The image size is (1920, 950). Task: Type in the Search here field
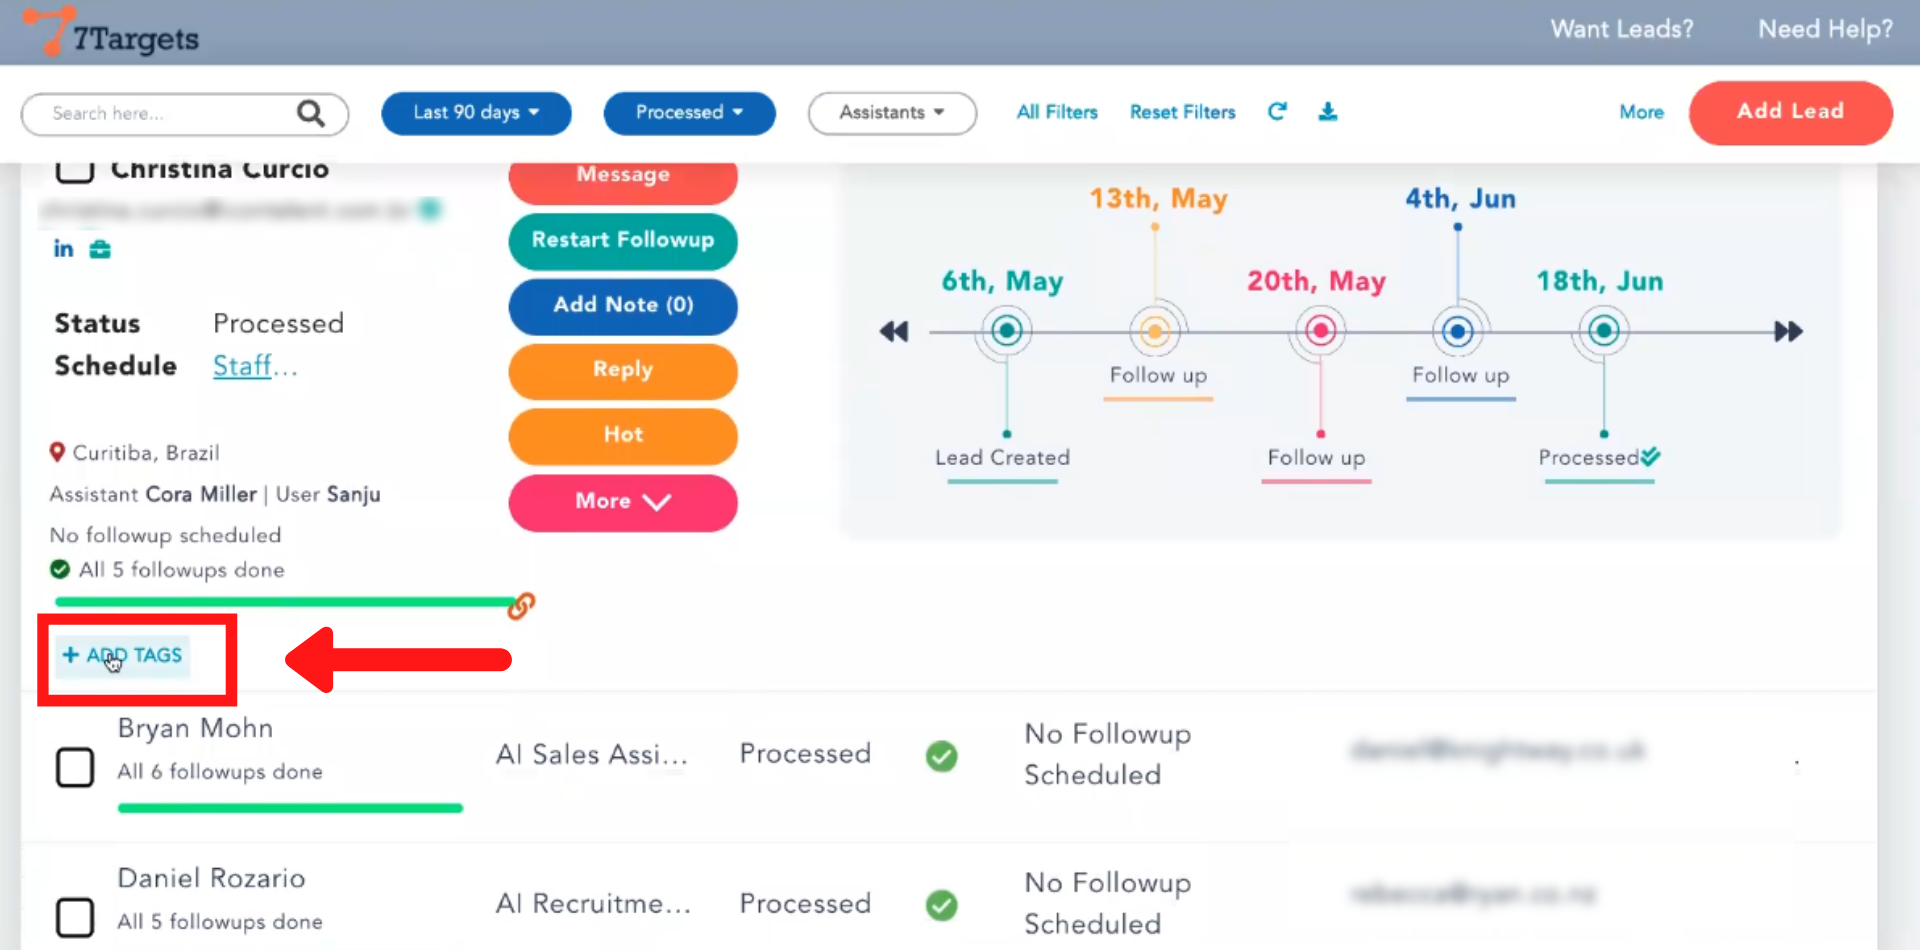point(170,114)
